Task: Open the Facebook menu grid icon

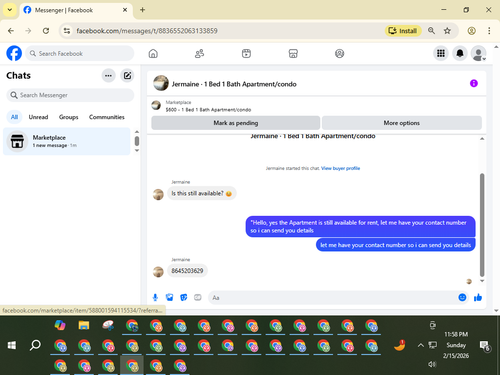Action: point(441,53)
